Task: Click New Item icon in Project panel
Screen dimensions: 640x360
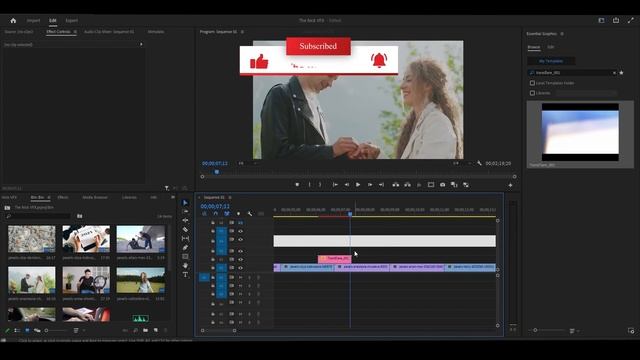Action: 156,330
